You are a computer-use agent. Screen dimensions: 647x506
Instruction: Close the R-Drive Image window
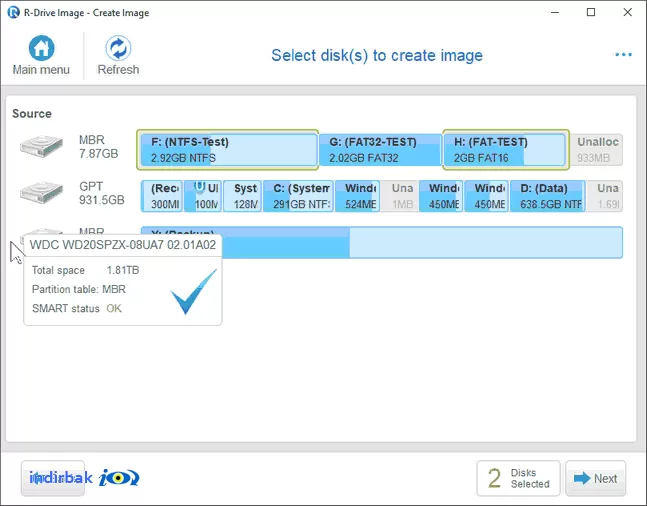point(628,12)
